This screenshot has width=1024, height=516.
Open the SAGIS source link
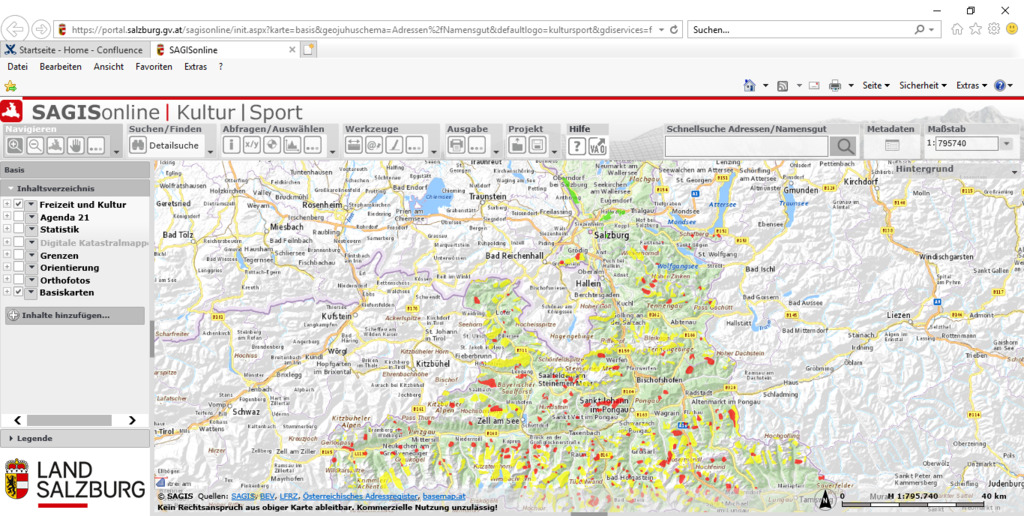(243, 497)
